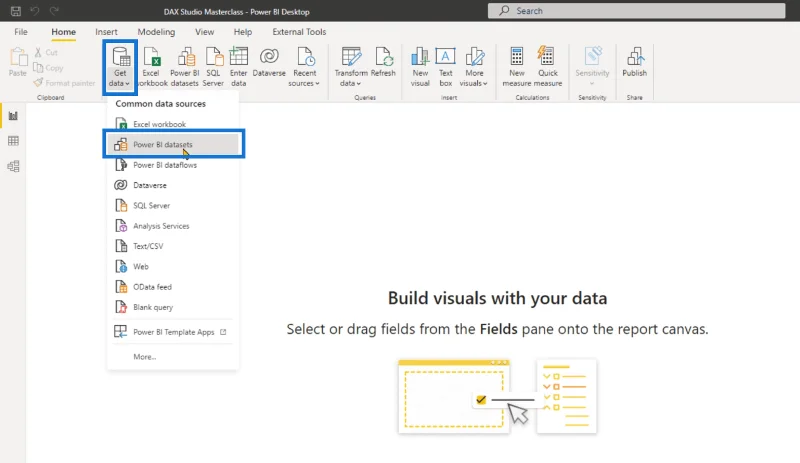Viewport: 800px width, 463px height.
Task: Select Dataverse in the dropdown menu
Action: (x=173, y=185)
